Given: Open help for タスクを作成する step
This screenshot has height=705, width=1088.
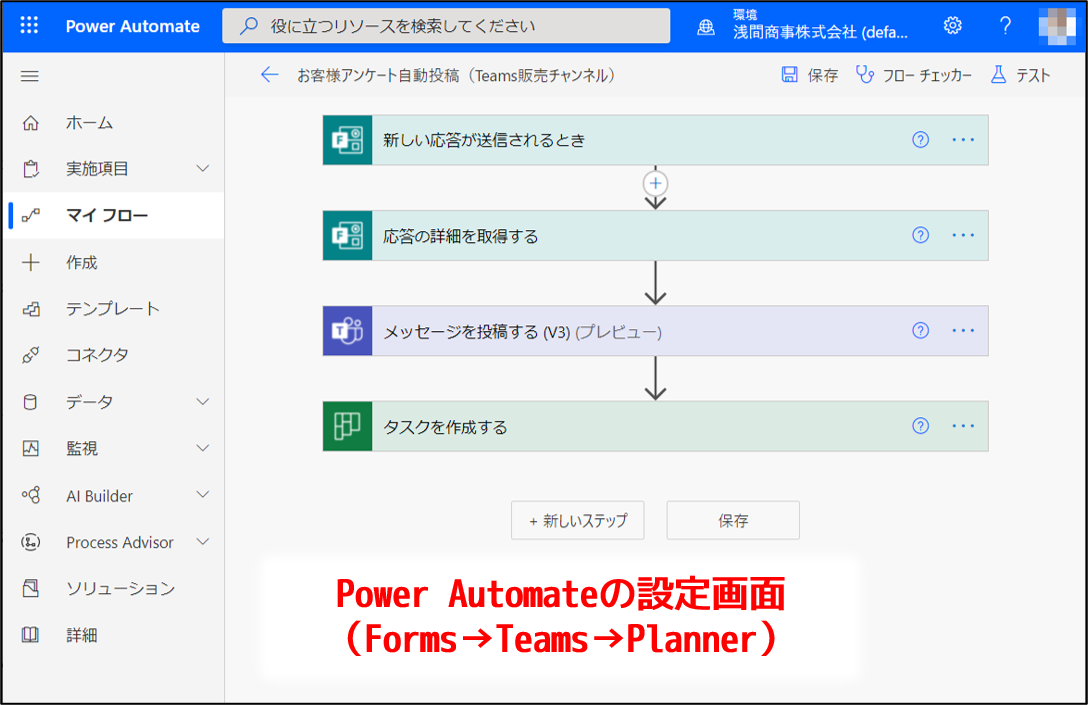Looking at the screenshot, I should (920, 426).
